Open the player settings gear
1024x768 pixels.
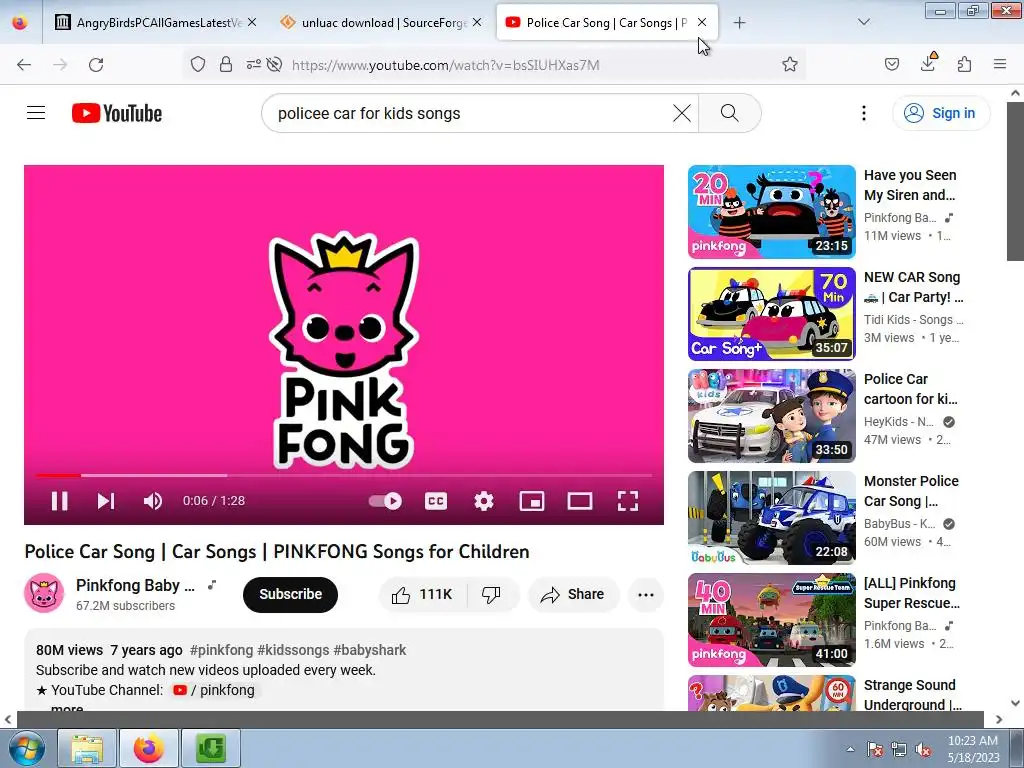click(484, 501)
